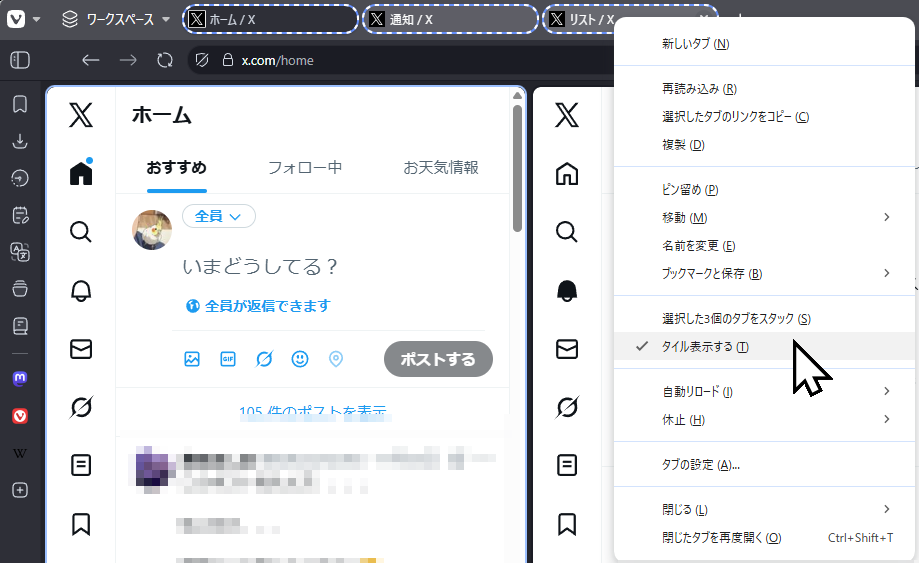Open the Mastodon web panel

tap(19, 379)
